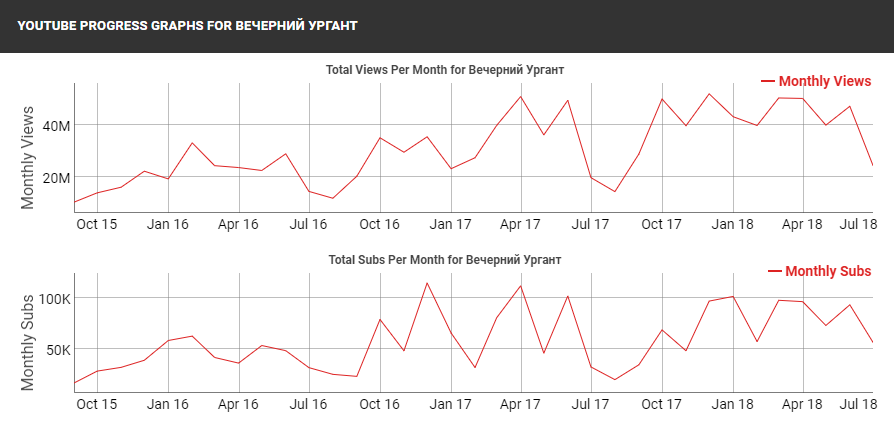Image resolution: width=894 pixels, height=421 pixels.
Task: Click Jan 17 label under views chart
Action: click(450, 224)
